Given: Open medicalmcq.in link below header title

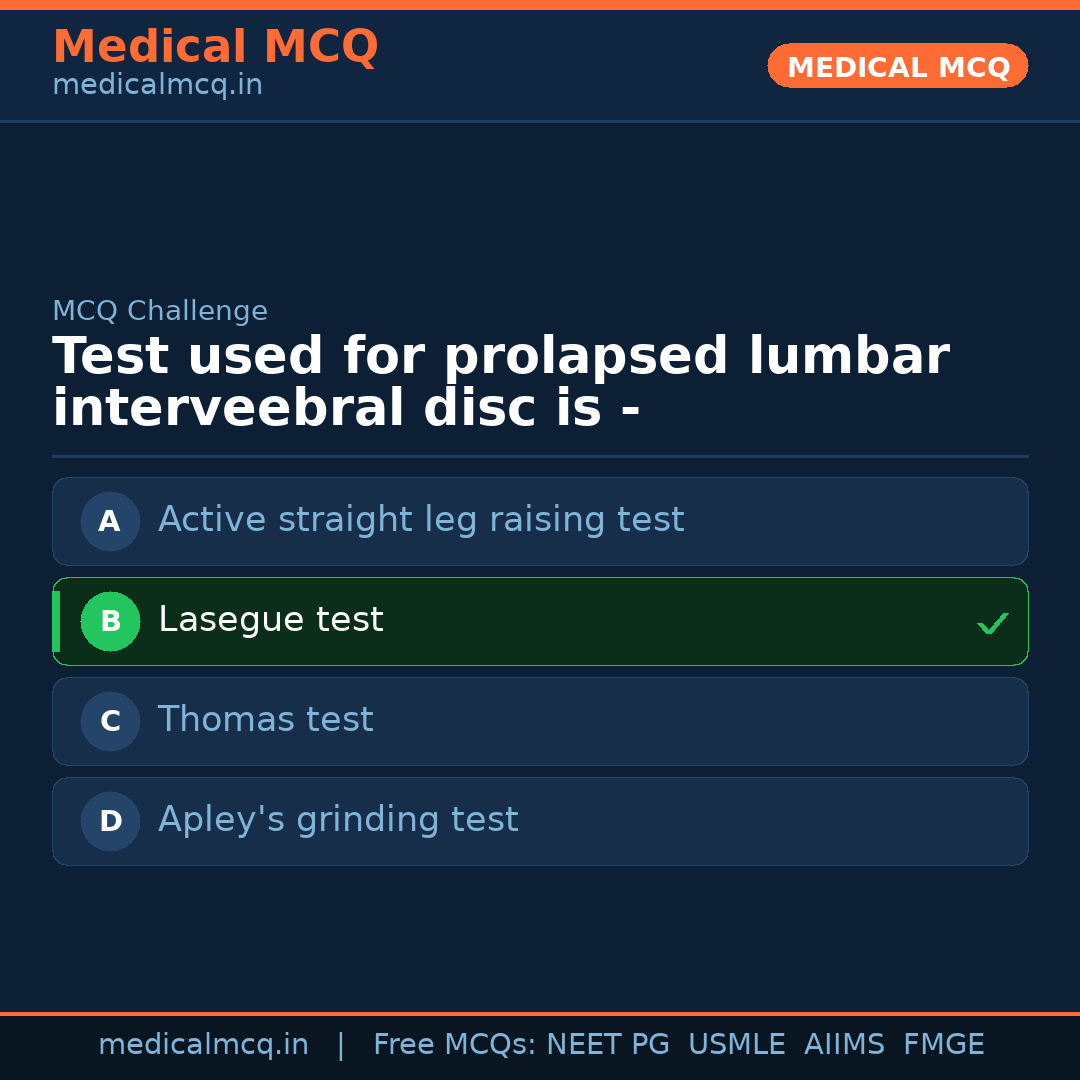Looking at the screenshot, I should pyautogui.click(x=157, y=86).
